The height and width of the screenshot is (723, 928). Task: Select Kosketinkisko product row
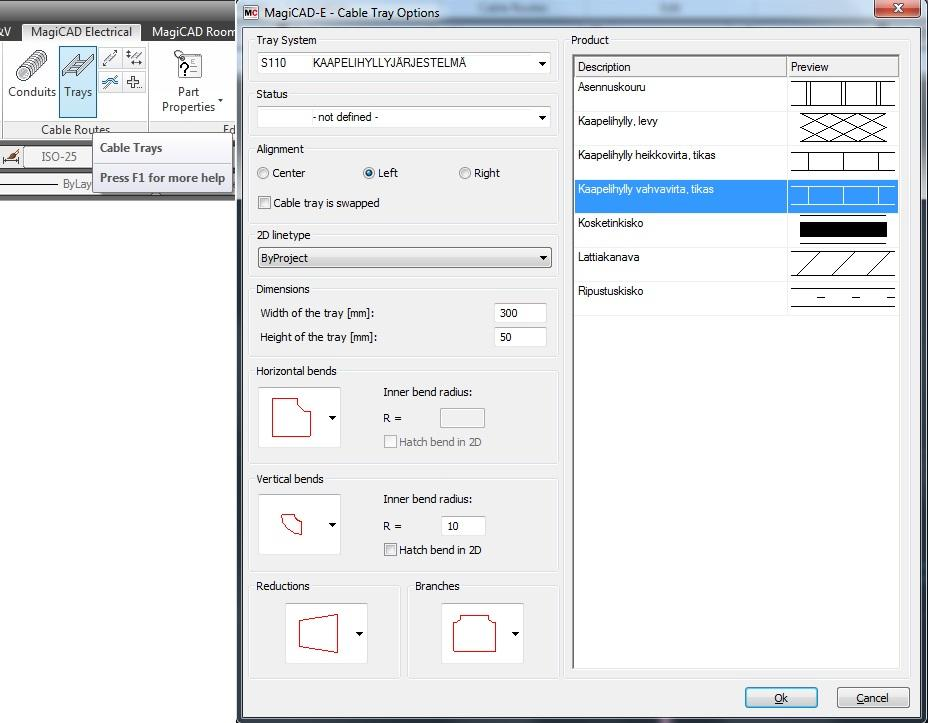point(736,230)
